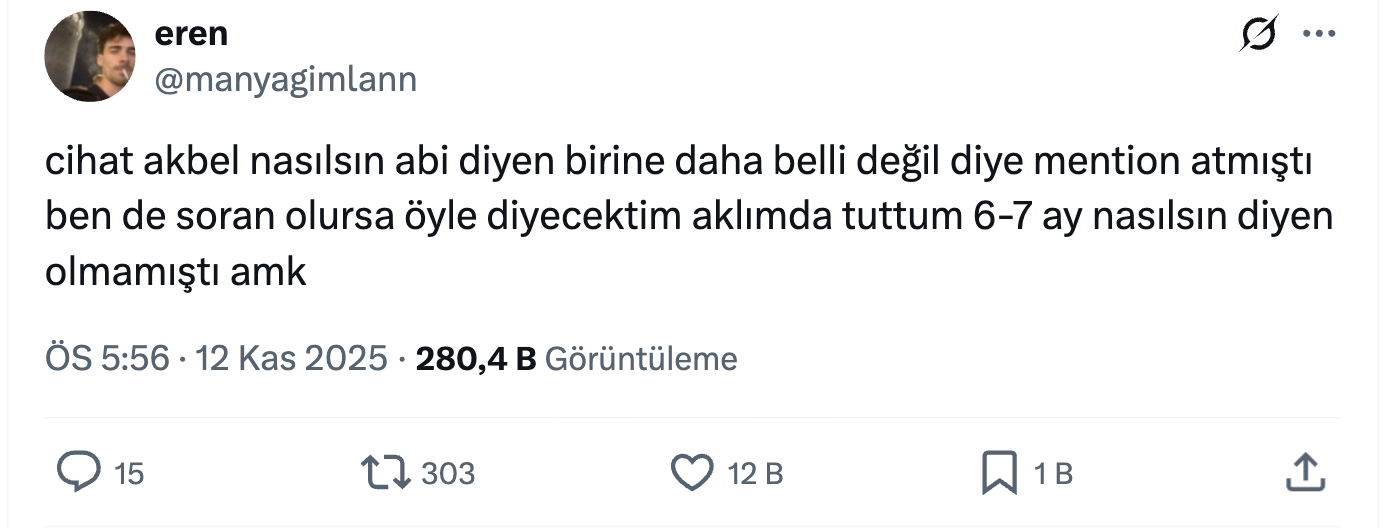1398x528 pixels.
Task: Click the reply count "15"
Action: 129,473
